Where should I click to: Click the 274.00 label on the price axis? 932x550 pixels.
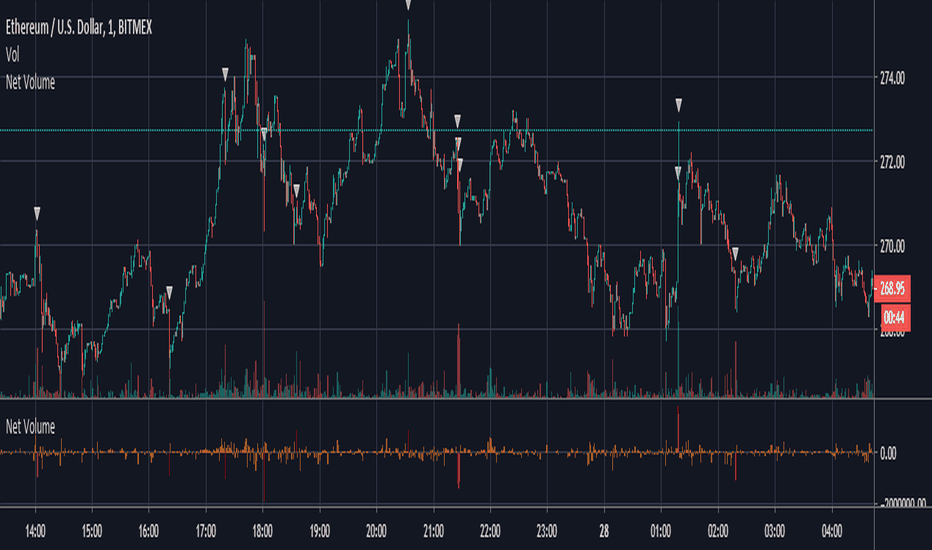(892, 78)
